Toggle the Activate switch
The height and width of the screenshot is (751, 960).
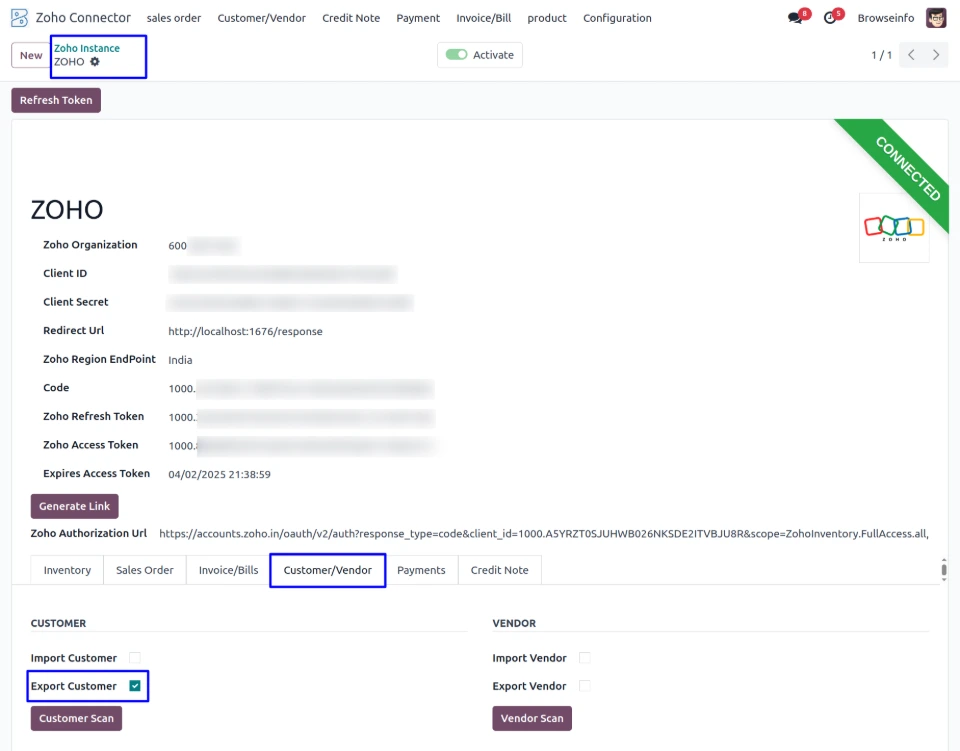coord(457,55)
